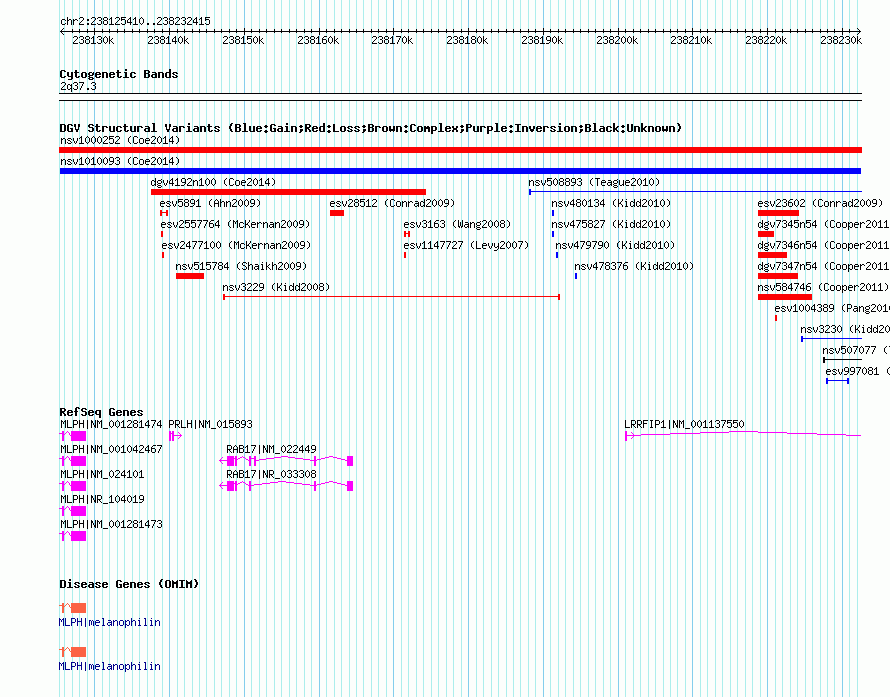
Task: Open the LRRFIP1|NM_001137550 gene label
Action: tap(684, 424)
